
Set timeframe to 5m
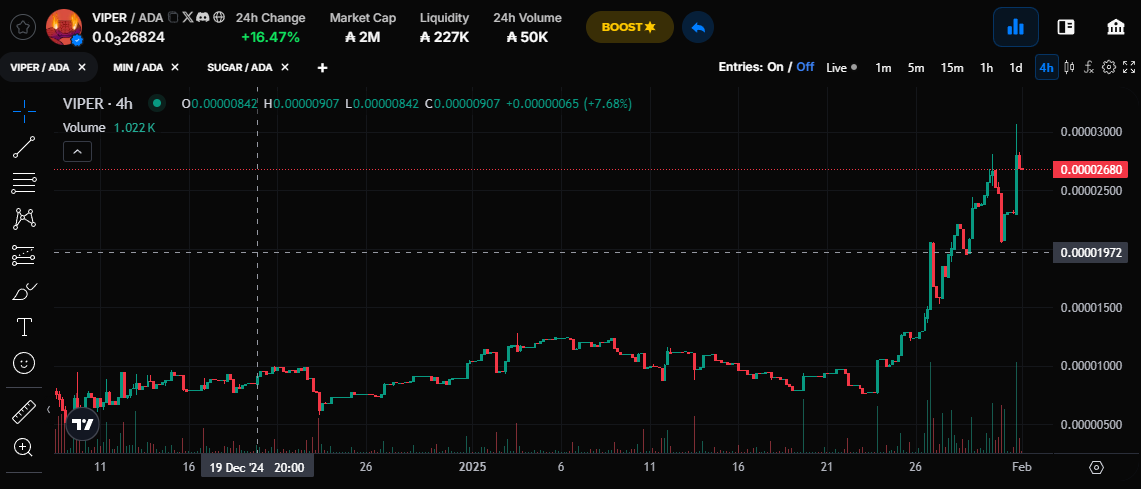pos(915,68)
